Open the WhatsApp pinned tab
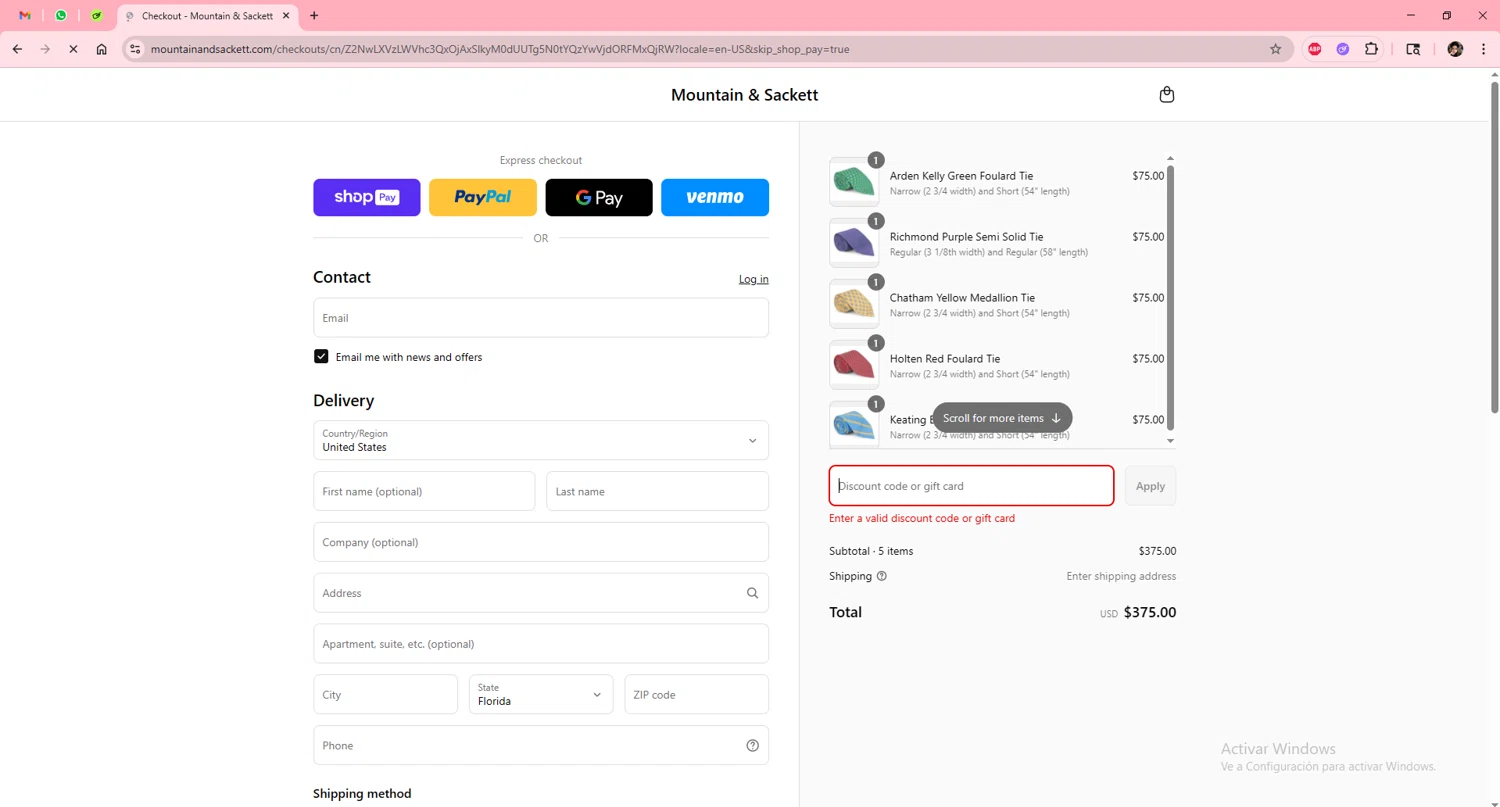1500x807 pixels. [x=61, y=16]
